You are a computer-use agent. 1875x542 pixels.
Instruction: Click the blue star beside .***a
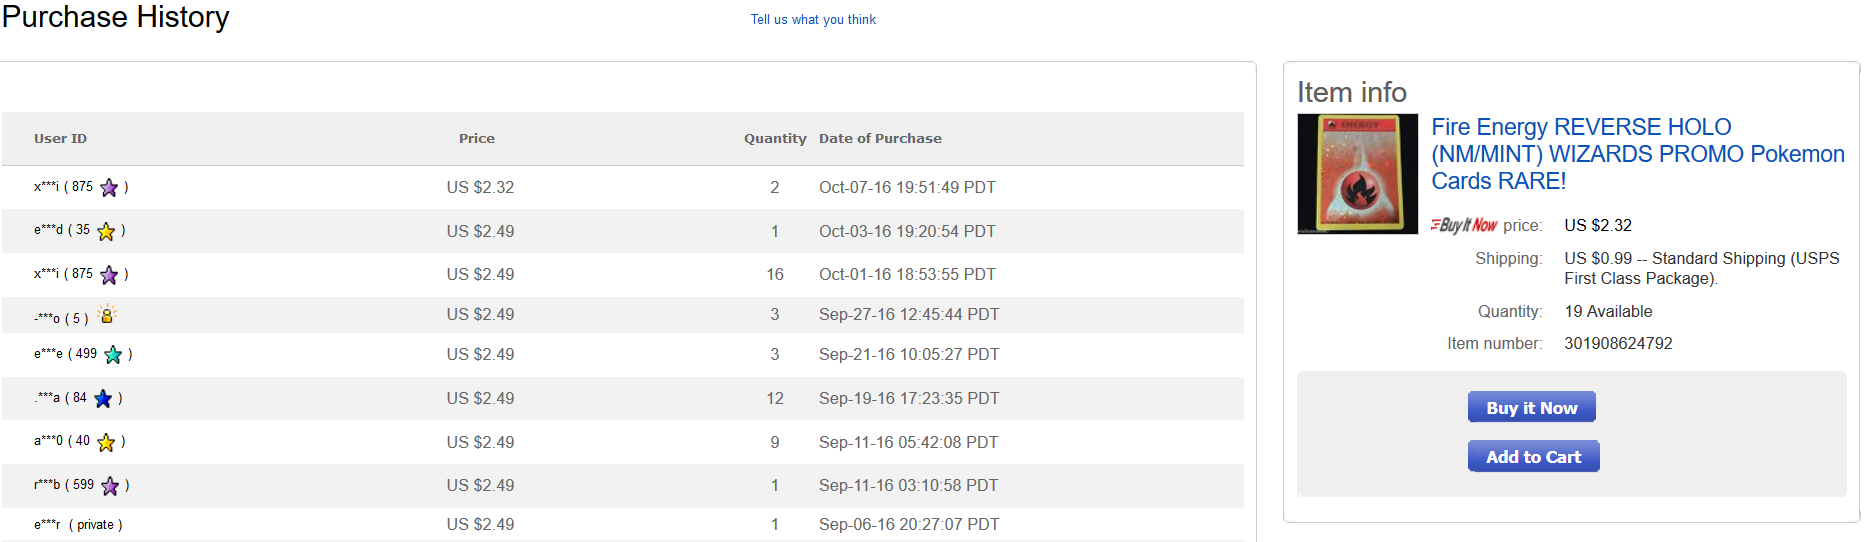[x=103, y=399]
